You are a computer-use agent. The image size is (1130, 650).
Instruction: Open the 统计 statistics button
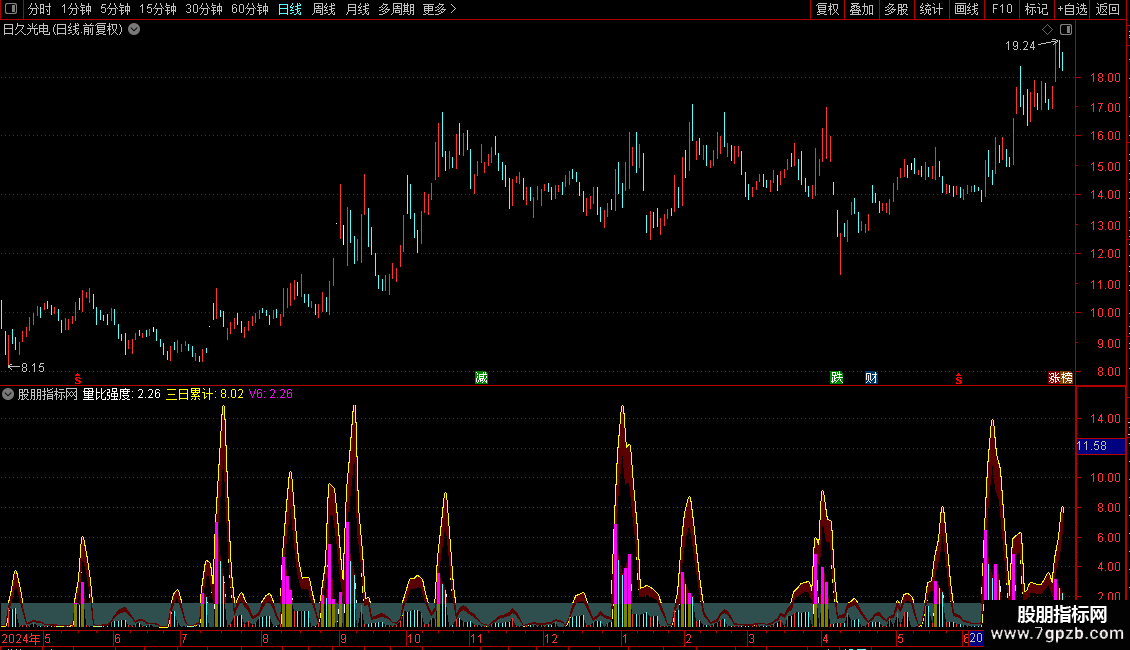[931, 9]
